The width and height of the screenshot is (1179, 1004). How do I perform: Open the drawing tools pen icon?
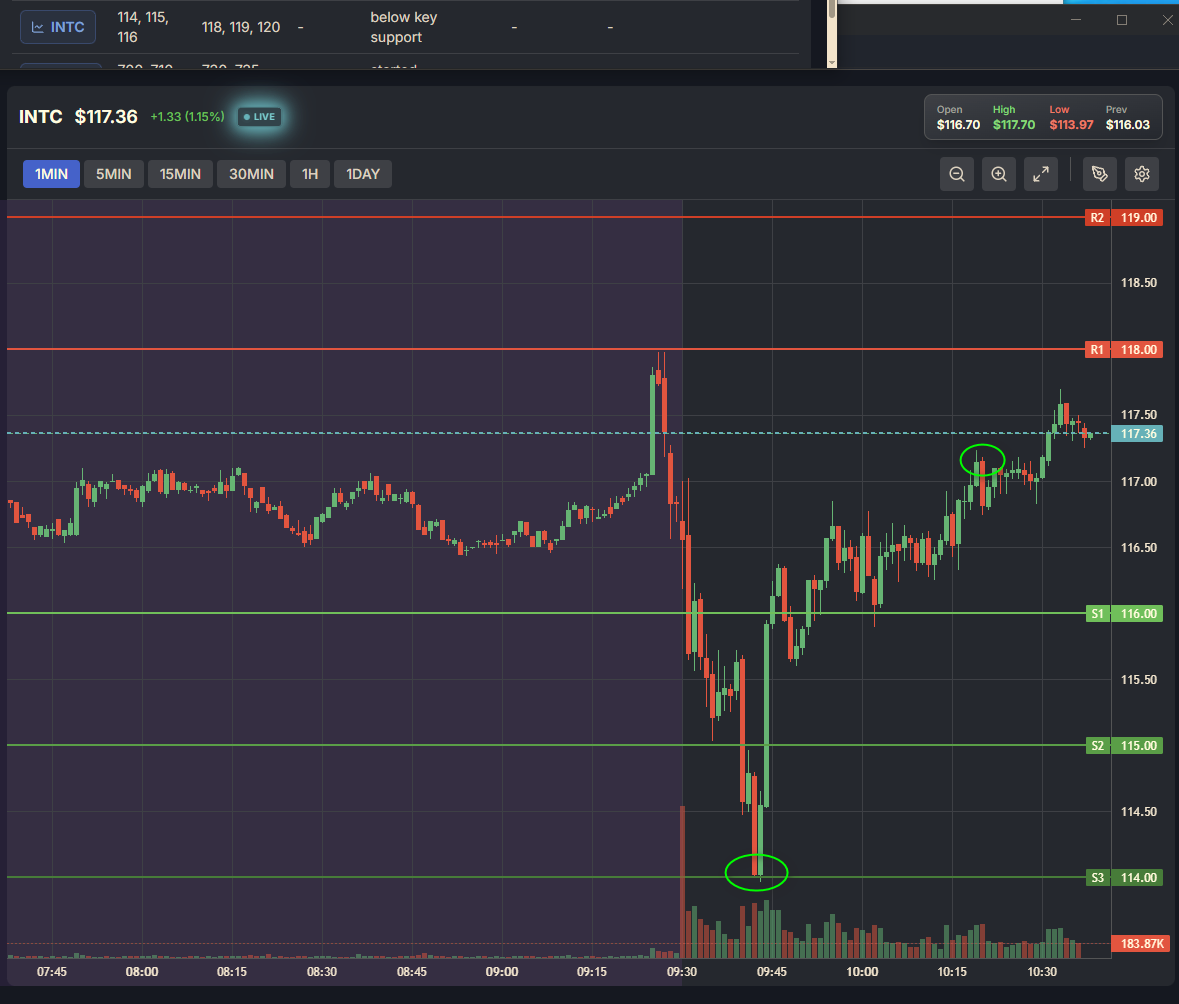1099,174
